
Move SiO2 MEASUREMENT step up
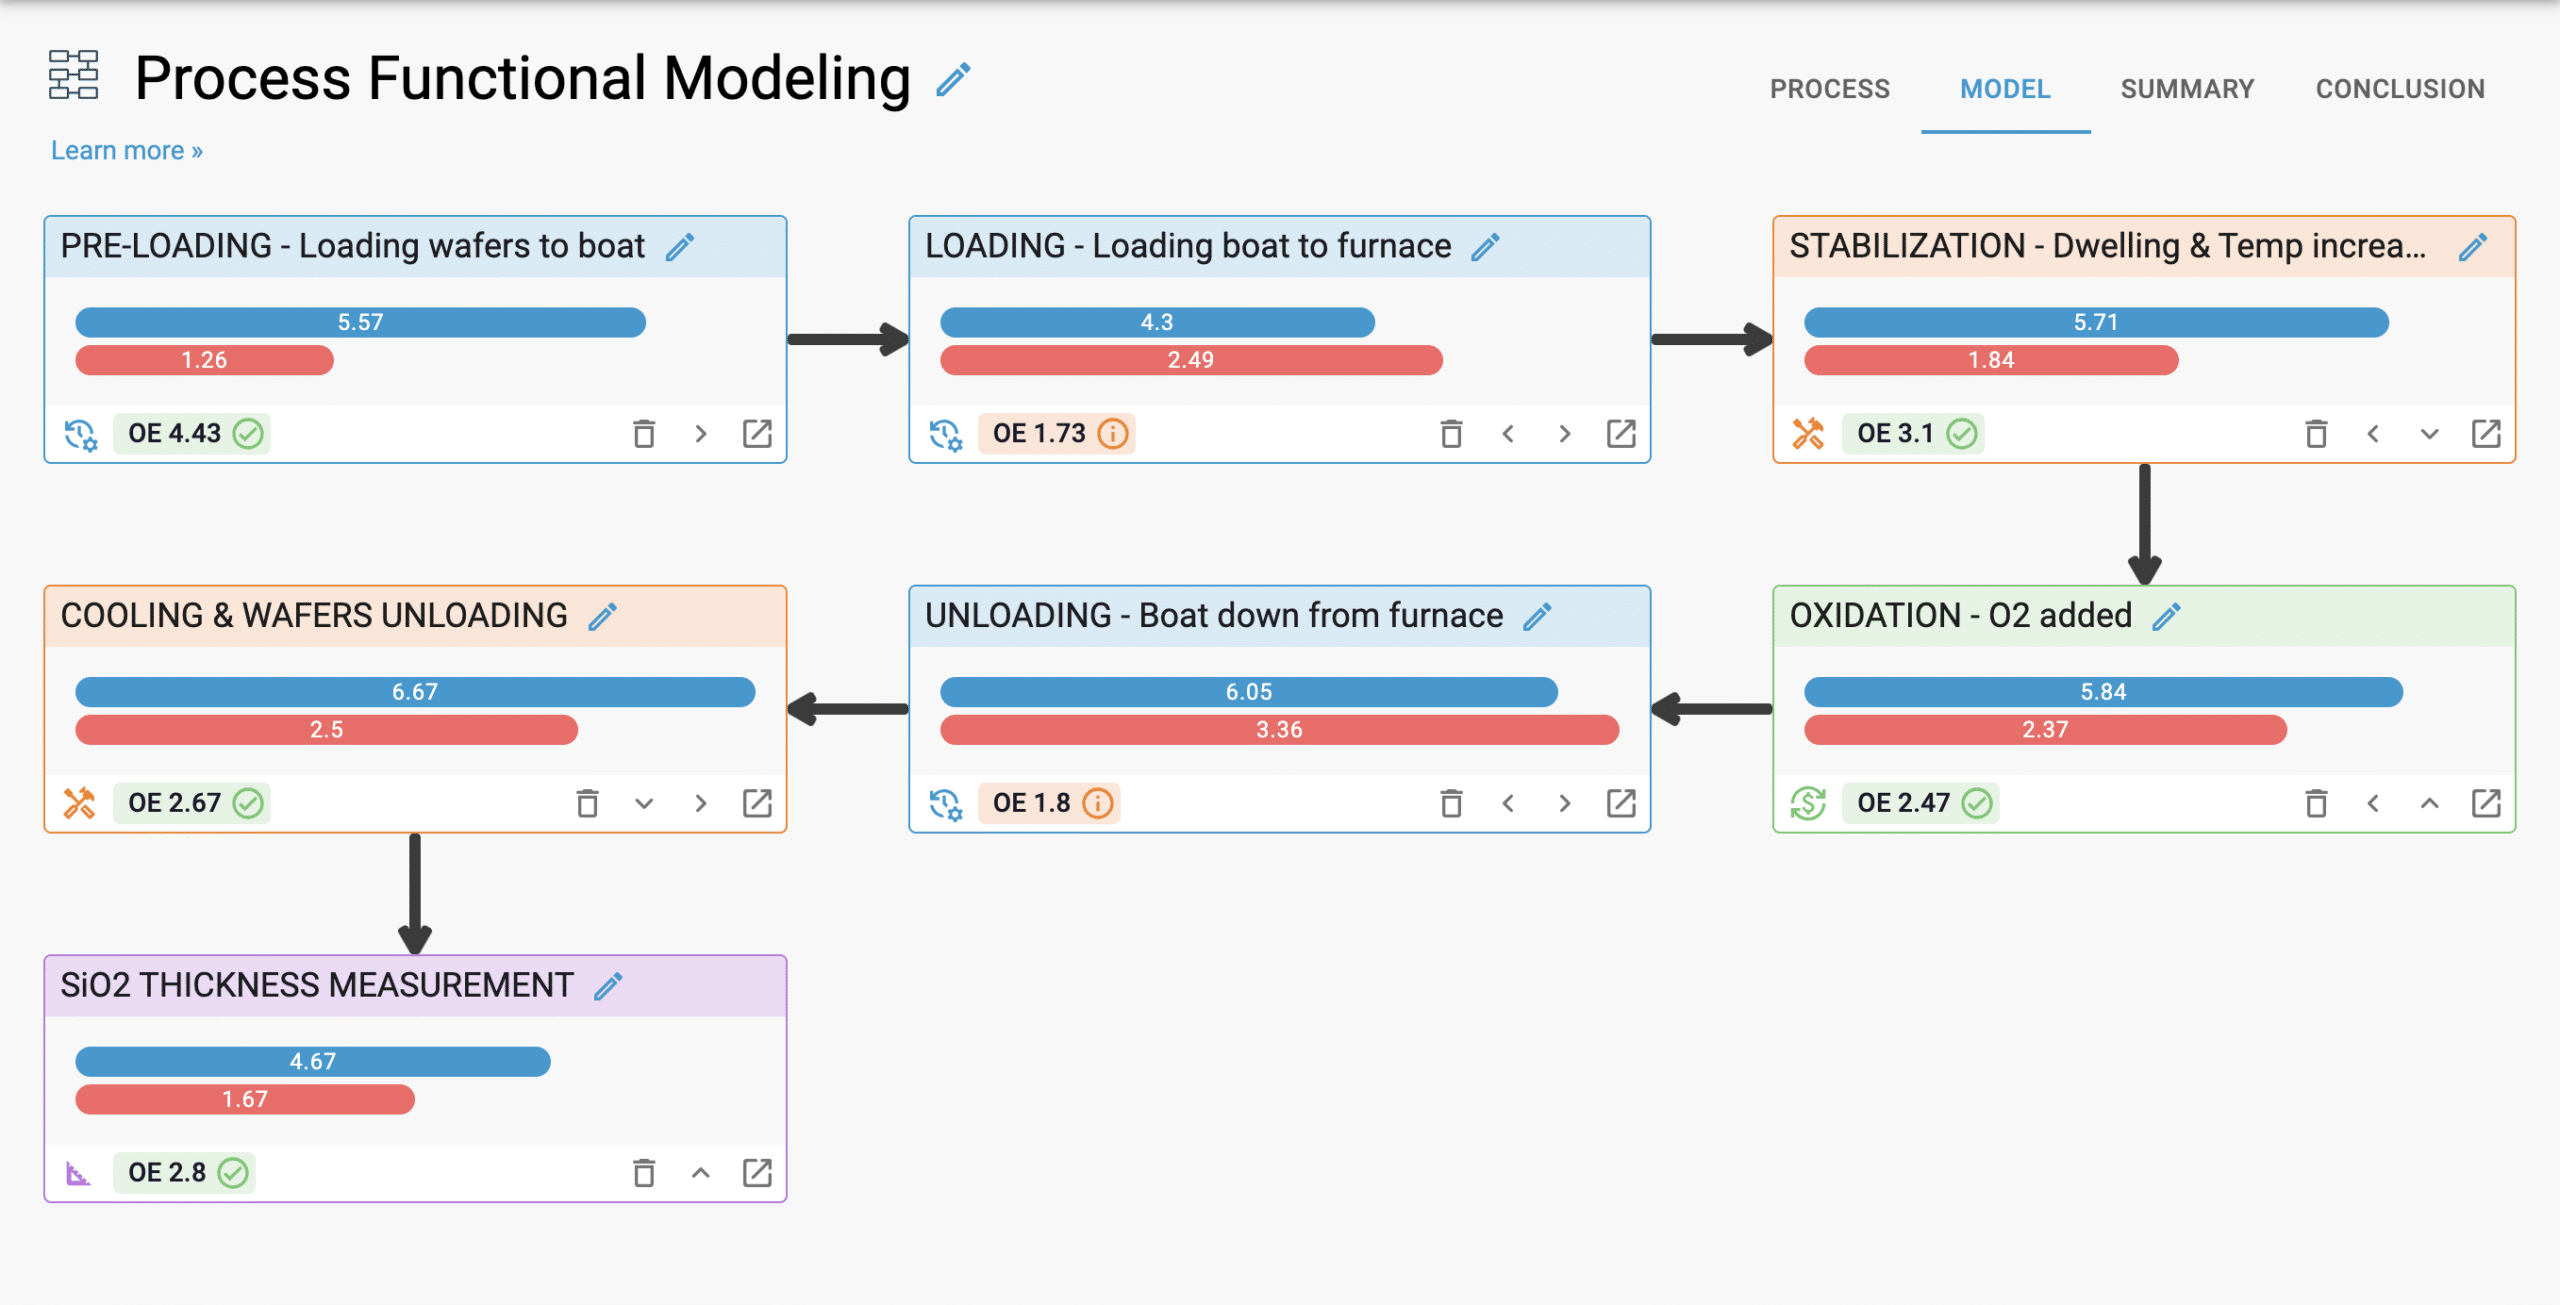tap(701, 1173)
